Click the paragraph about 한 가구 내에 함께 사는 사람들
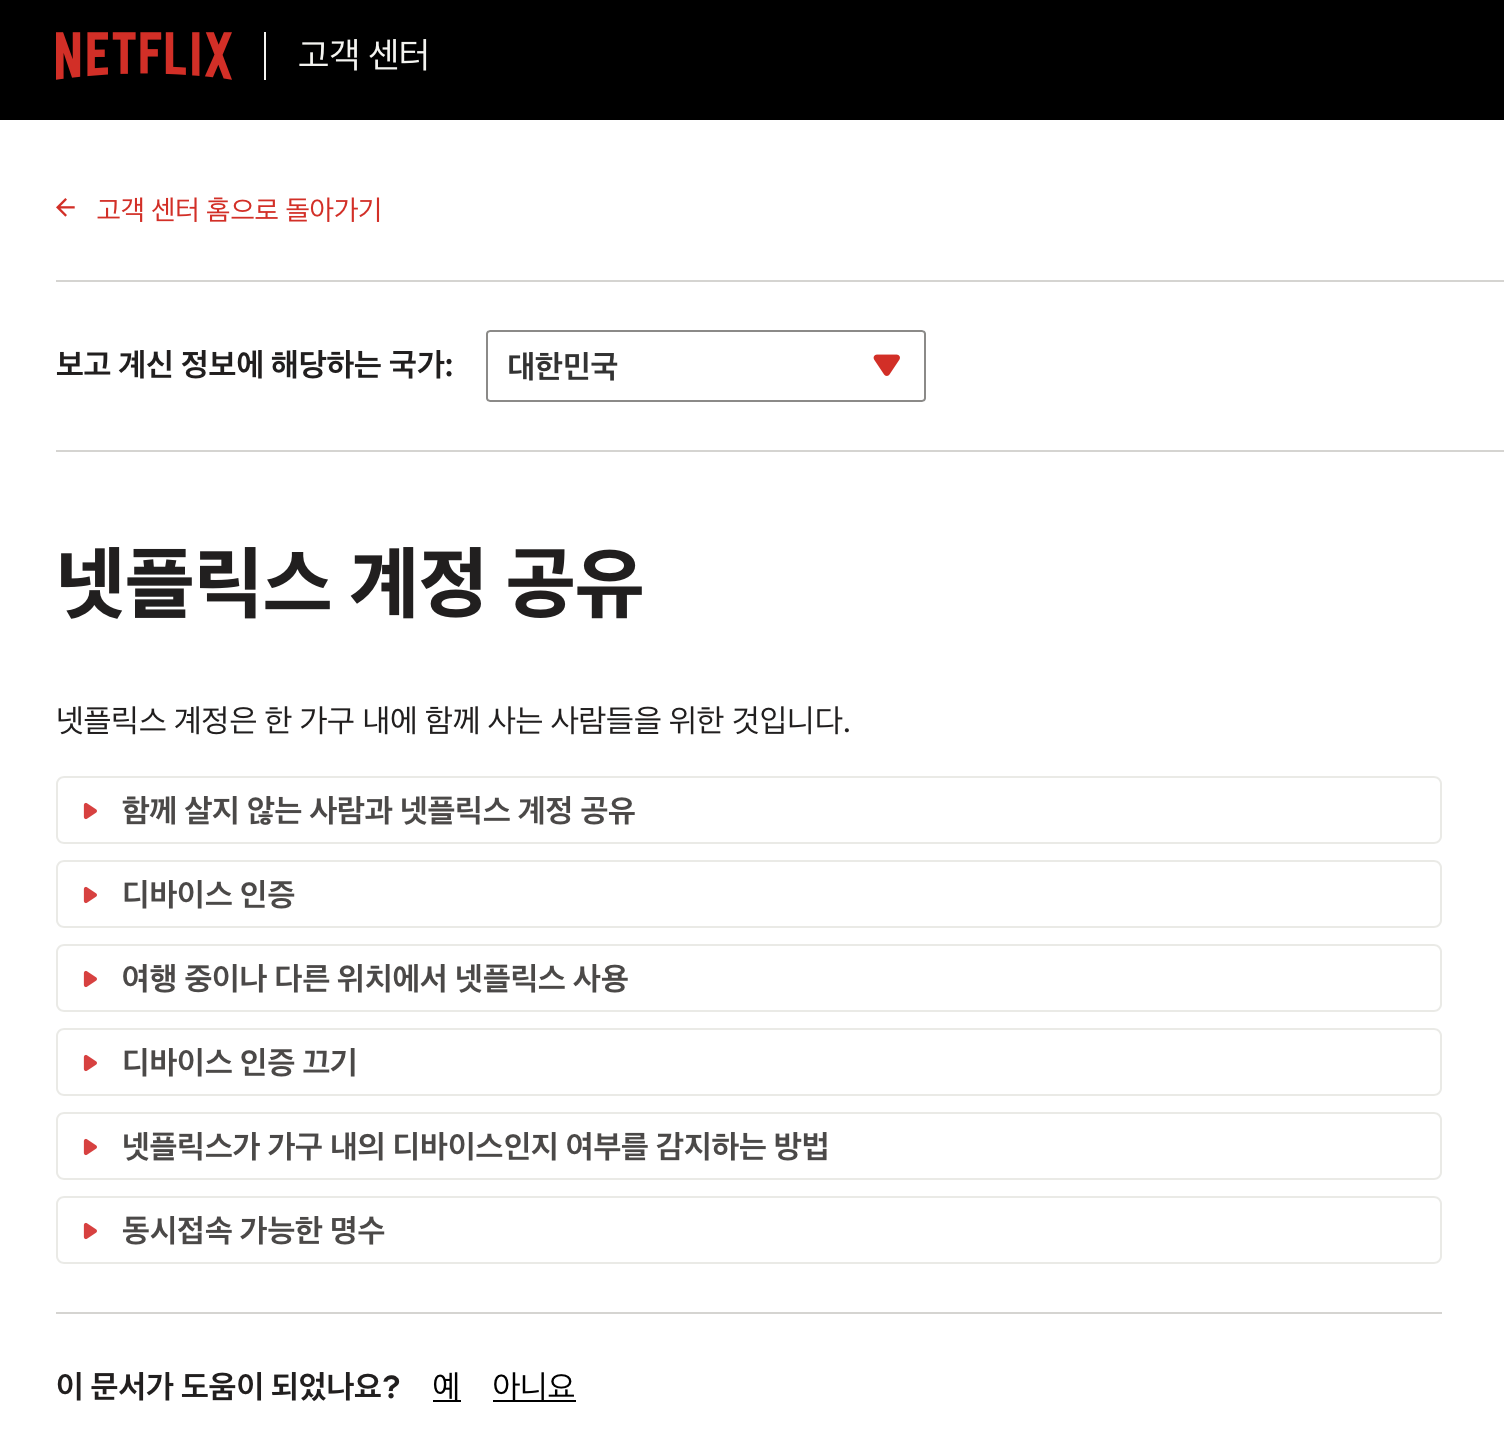 pyautogui.click(x=453, y=720)
